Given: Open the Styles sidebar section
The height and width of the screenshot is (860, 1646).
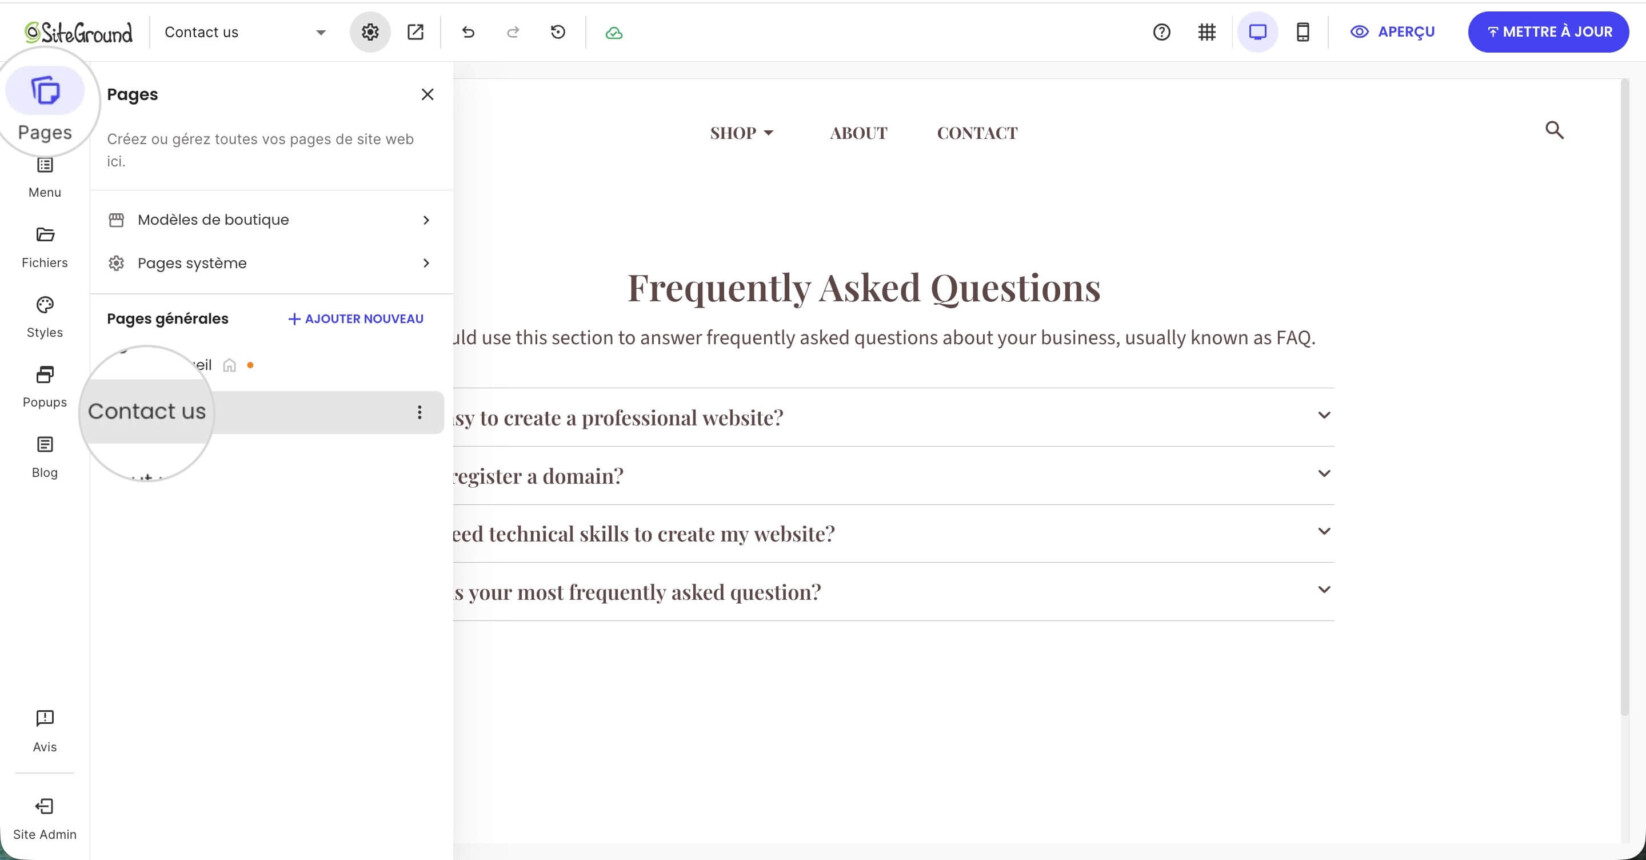Looking at the screenshot, I should pyautogui.click(x=45, y=317).
